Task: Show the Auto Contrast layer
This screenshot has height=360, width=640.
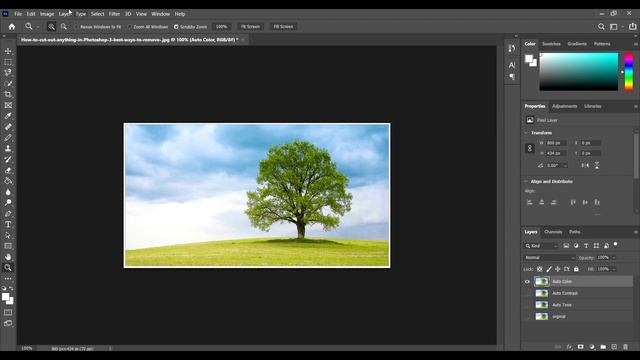Action: pos(527,293)
